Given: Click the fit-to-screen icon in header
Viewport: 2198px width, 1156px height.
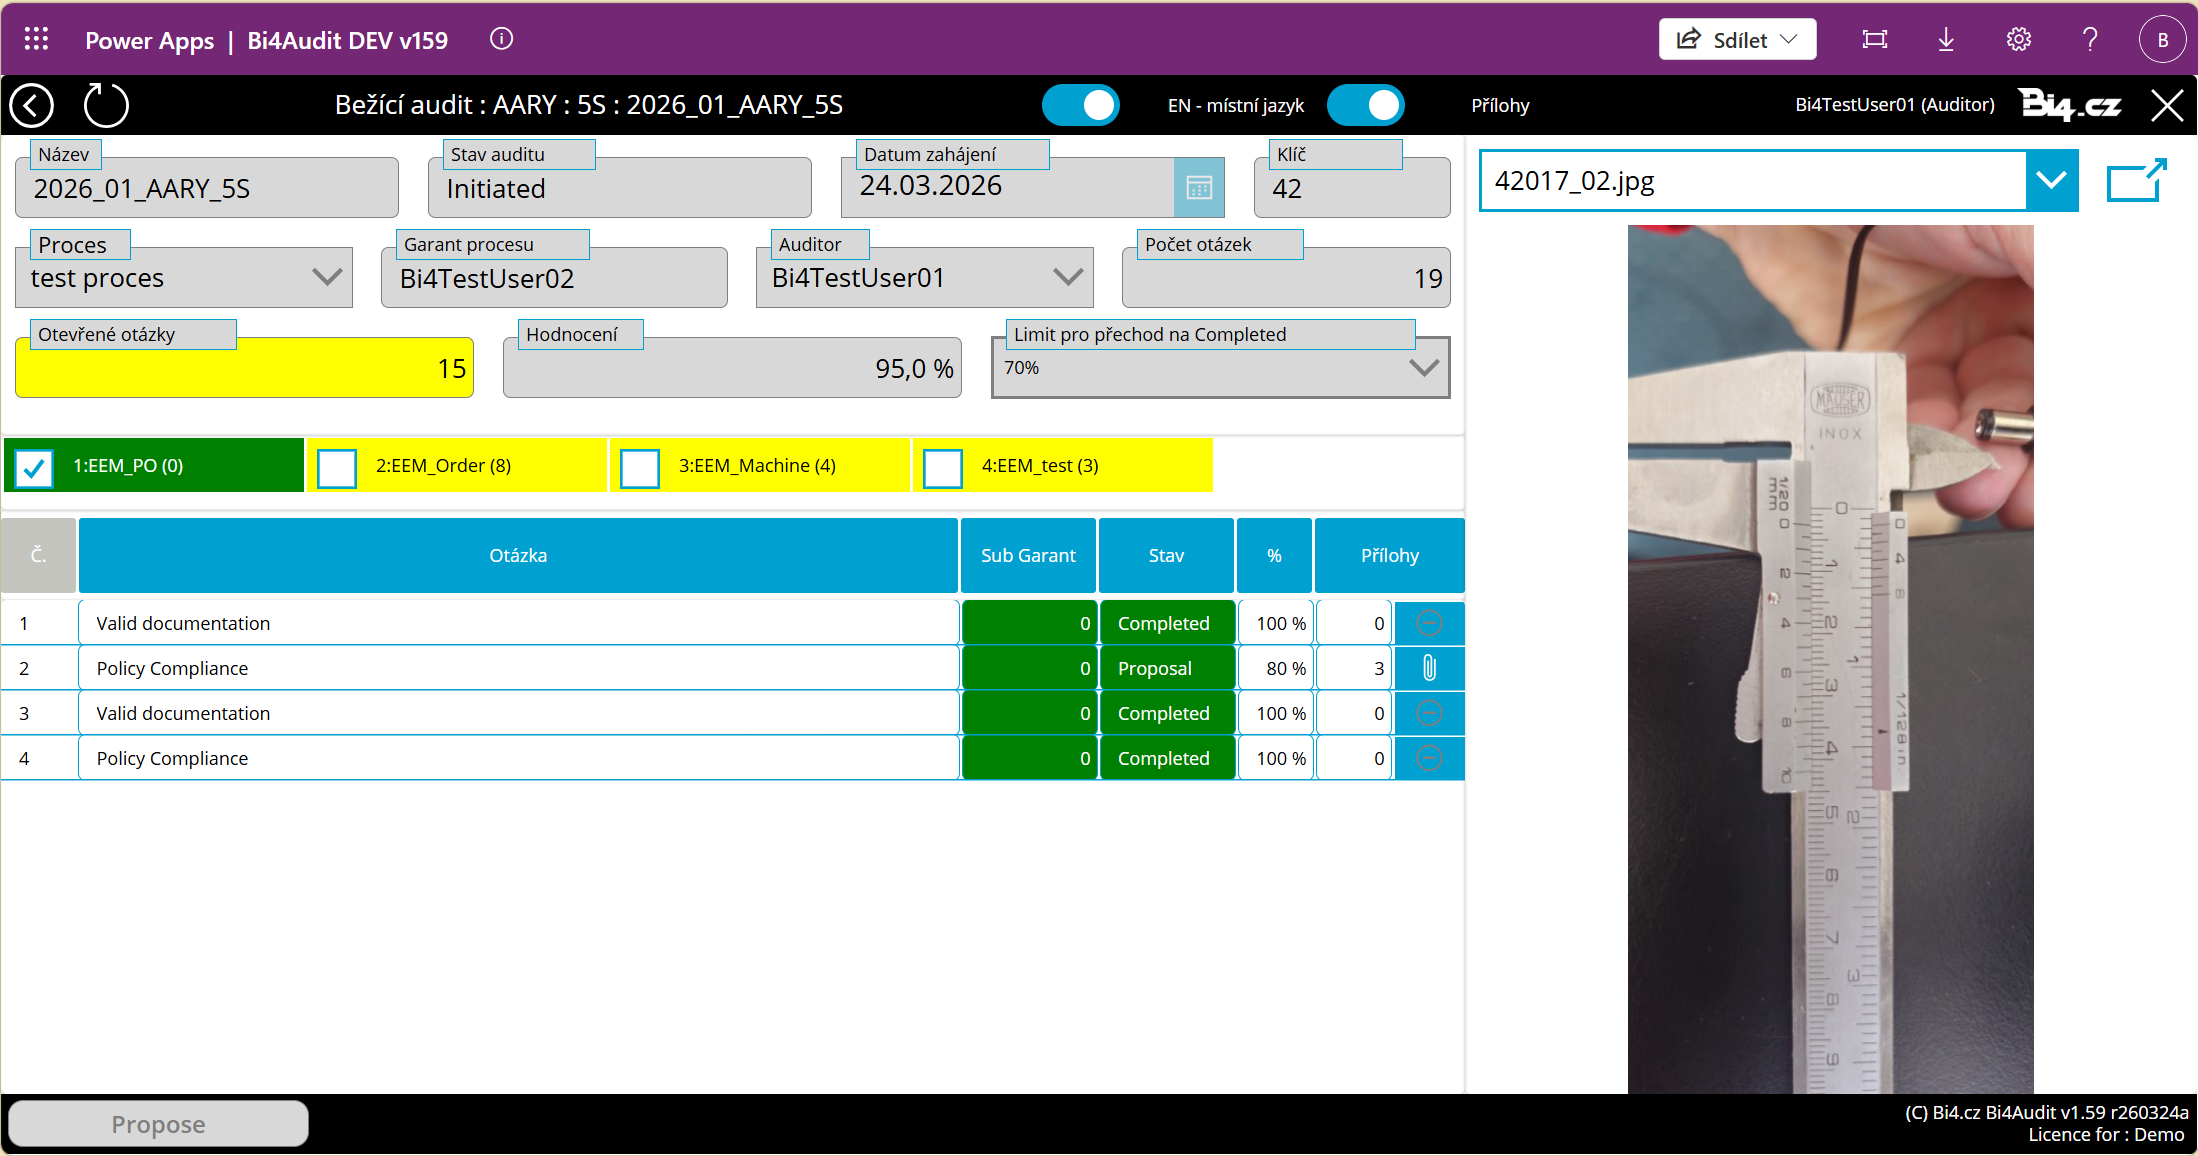Looking at the screenshot, I should (1874, 39).
